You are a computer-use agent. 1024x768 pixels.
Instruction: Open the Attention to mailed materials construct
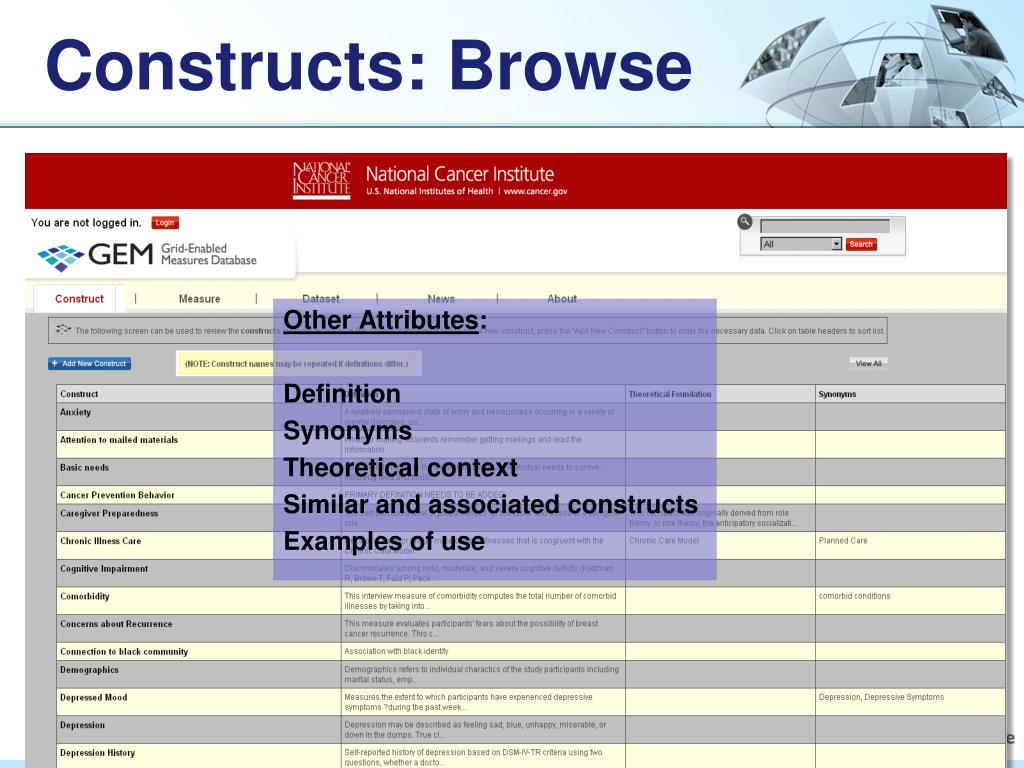[119, 440]
